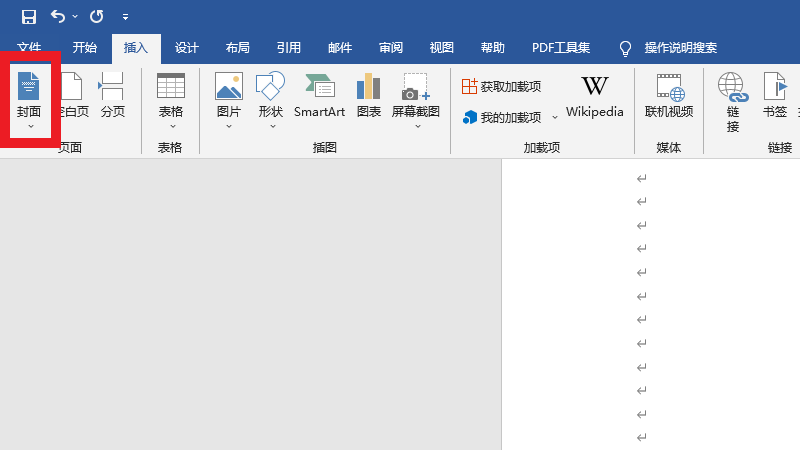Open the 审阅 ribbon tab

click(x=391, y=48)
